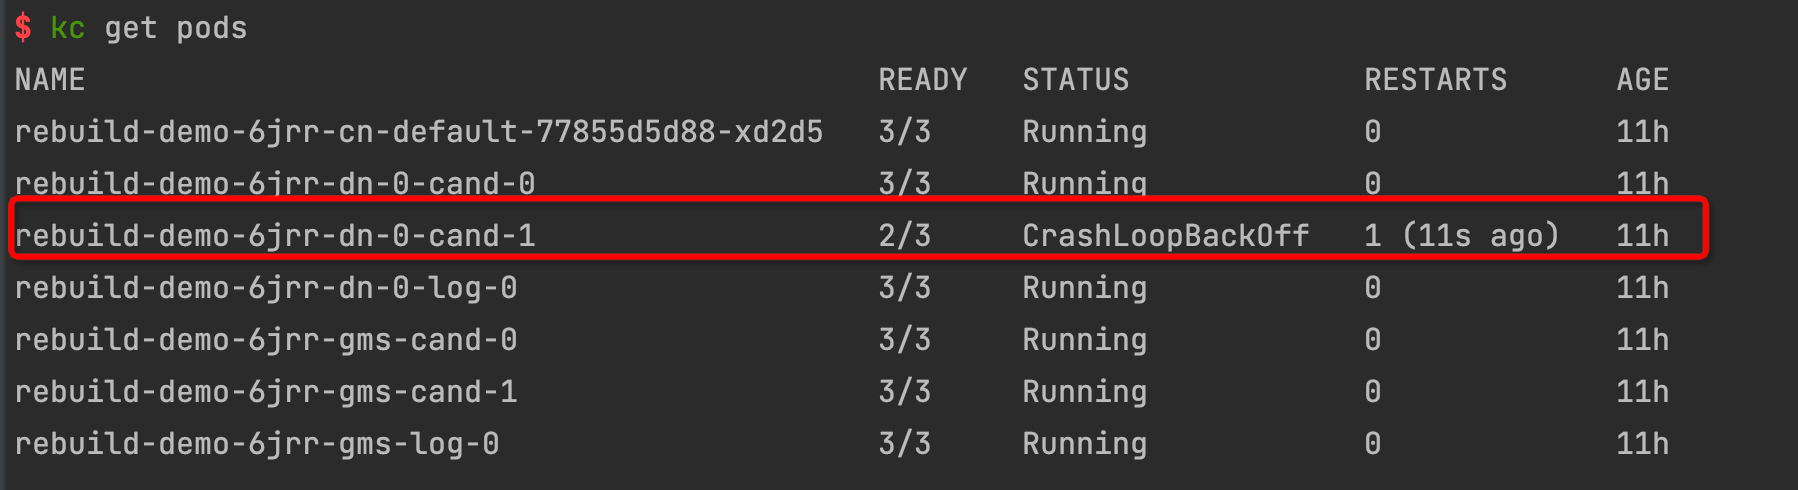Click the 'get pods' command arguments
Image resolution: width=1798 pixels, height=490 pixels.
click(176, 28)
